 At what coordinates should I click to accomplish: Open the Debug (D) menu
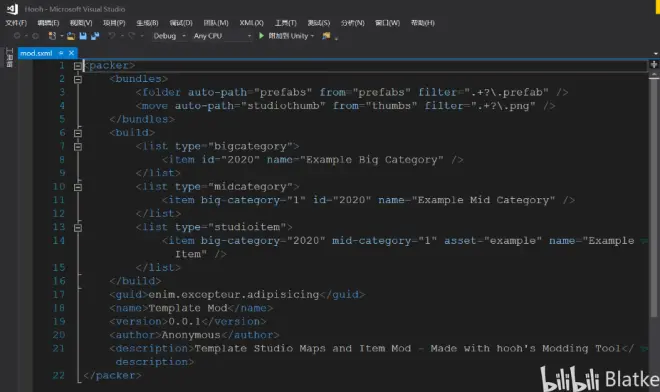pyautogui.click(x=181, y=23)
